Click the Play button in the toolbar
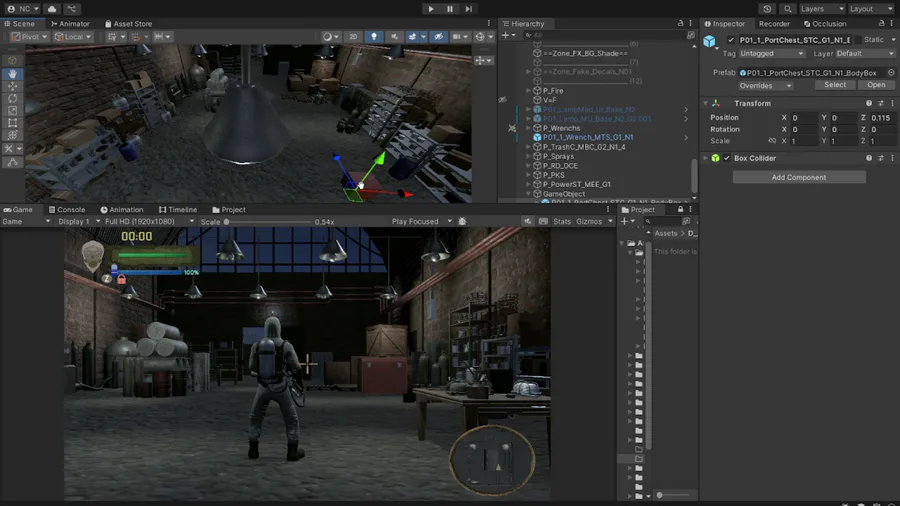Screen dimensions: 900x506 430,9
